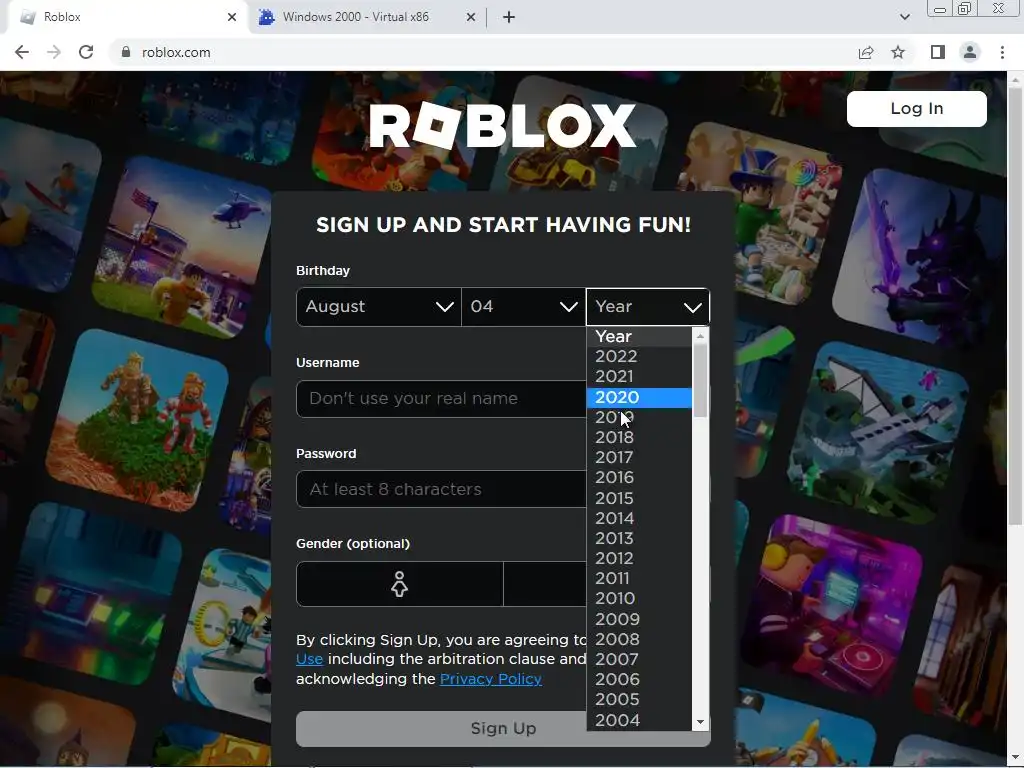Viewport: 1024px width, 768px height.
Task: Open the August month dropdown
Action: [x=378, y=306]
